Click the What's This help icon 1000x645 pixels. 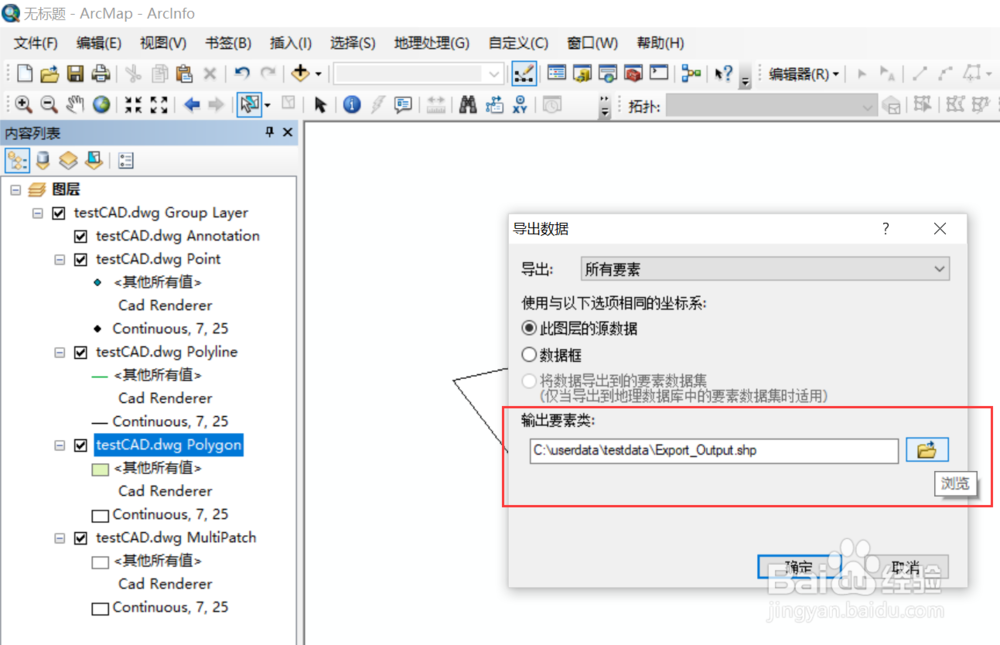(723, 73)
